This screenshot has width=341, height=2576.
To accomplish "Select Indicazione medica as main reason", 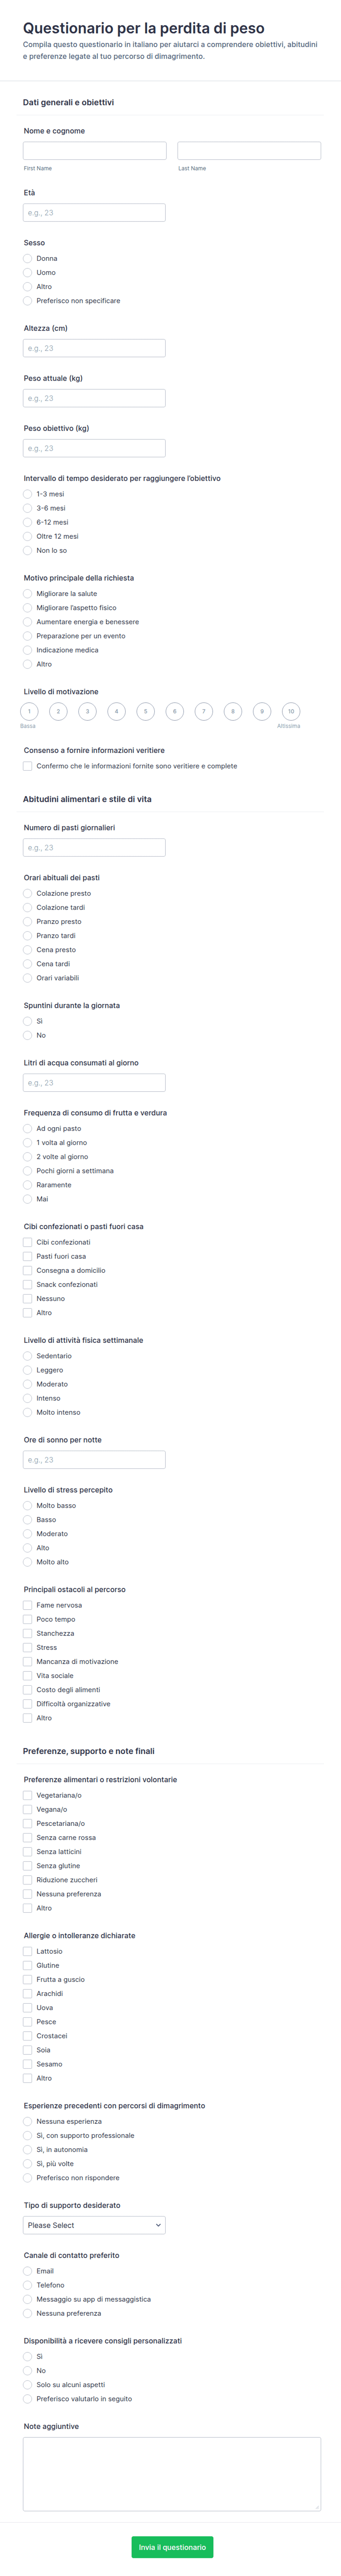I will 28,650.
